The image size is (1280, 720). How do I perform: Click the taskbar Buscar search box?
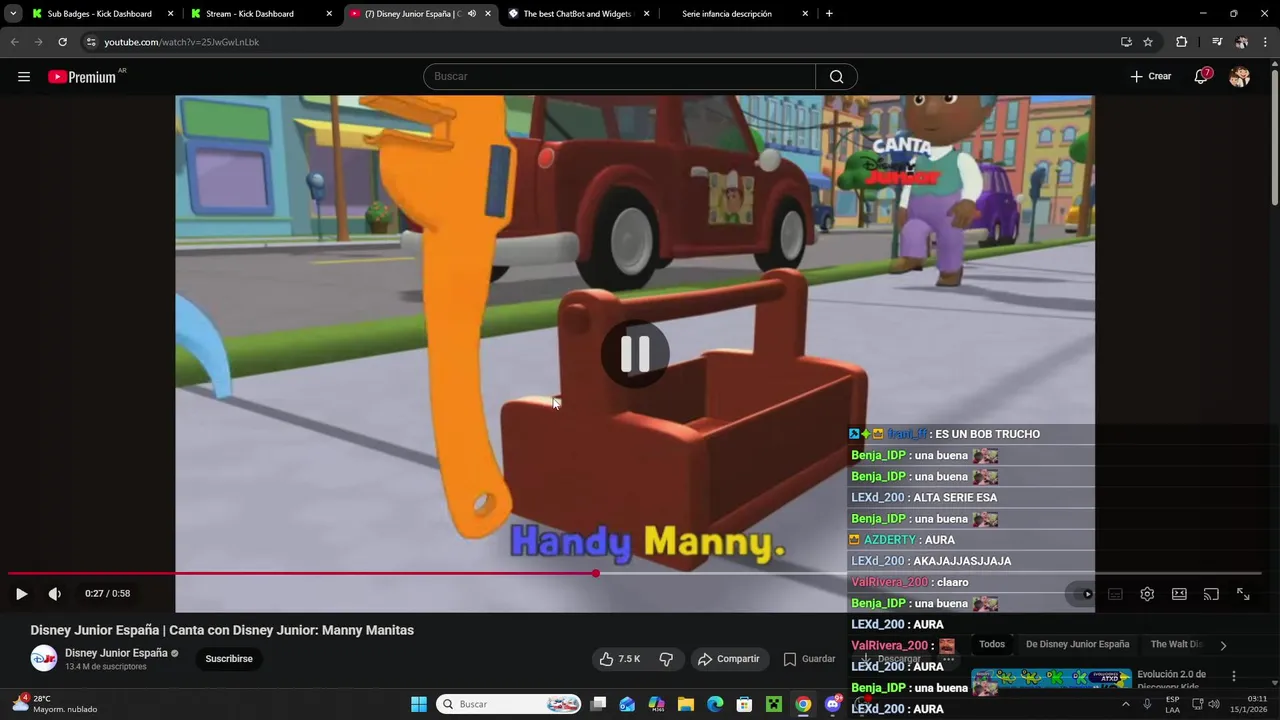(x=510, y=704)
